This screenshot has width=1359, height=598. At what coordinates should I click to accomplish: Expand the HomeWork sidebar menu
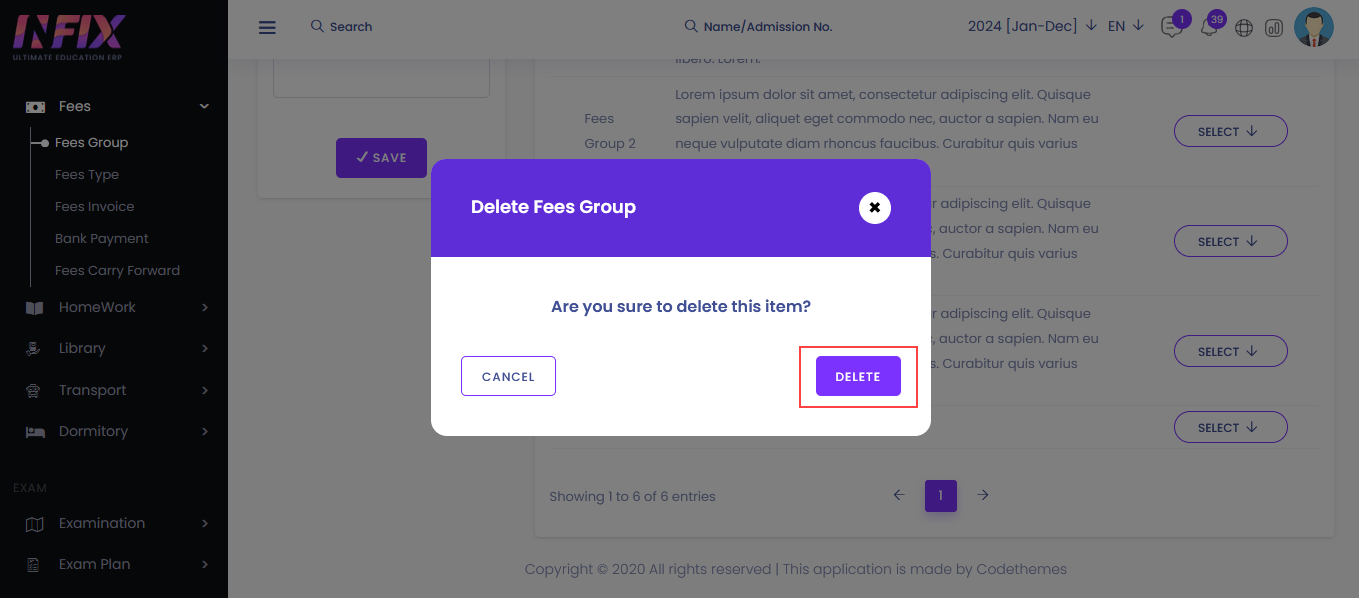[x=118, y=307]
